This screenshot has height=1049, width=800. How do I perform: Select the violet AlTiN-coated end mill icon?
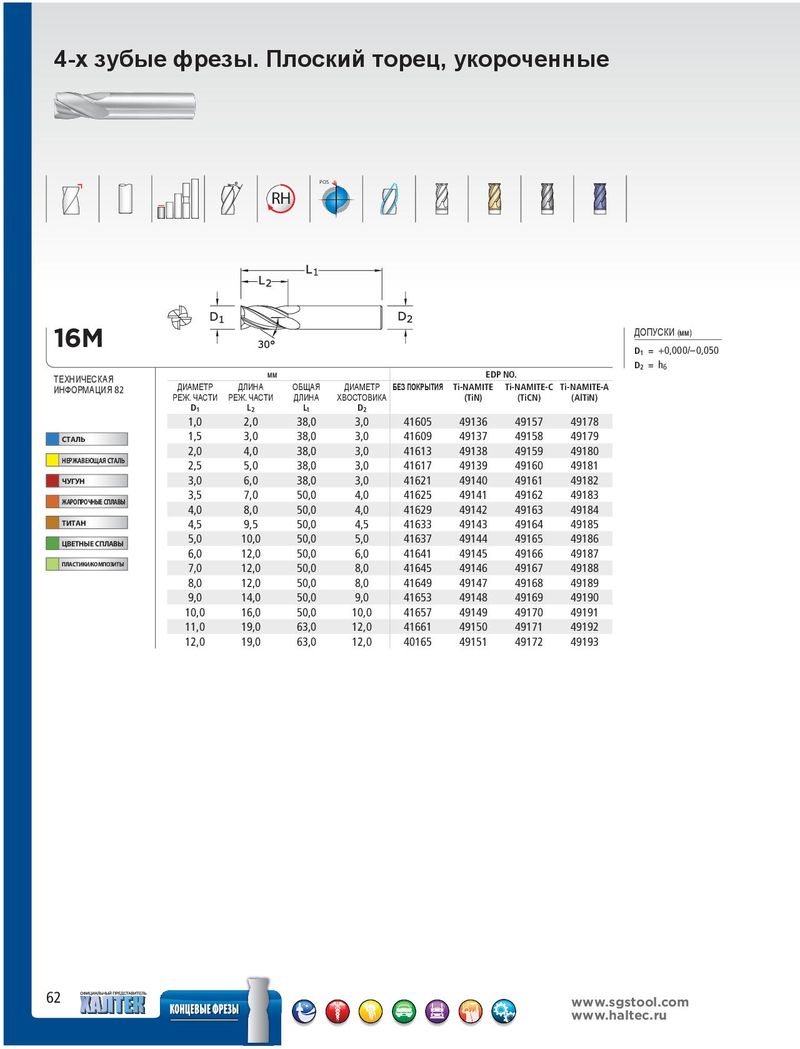pos(600,199)
